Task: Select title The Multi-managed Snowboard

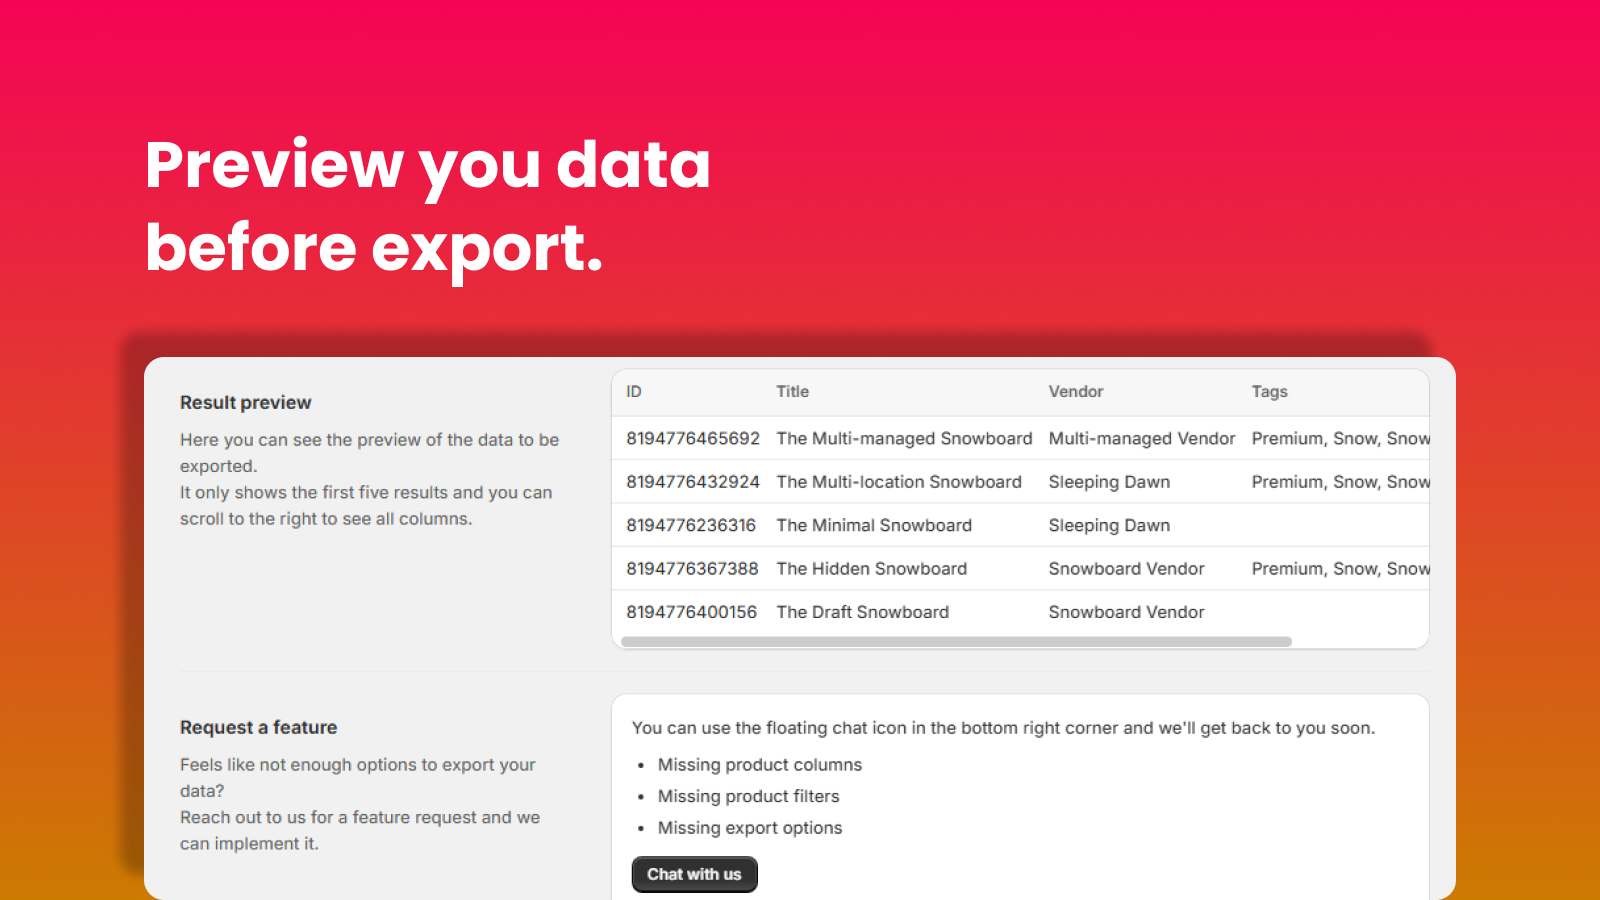Action: coord(904,438)
